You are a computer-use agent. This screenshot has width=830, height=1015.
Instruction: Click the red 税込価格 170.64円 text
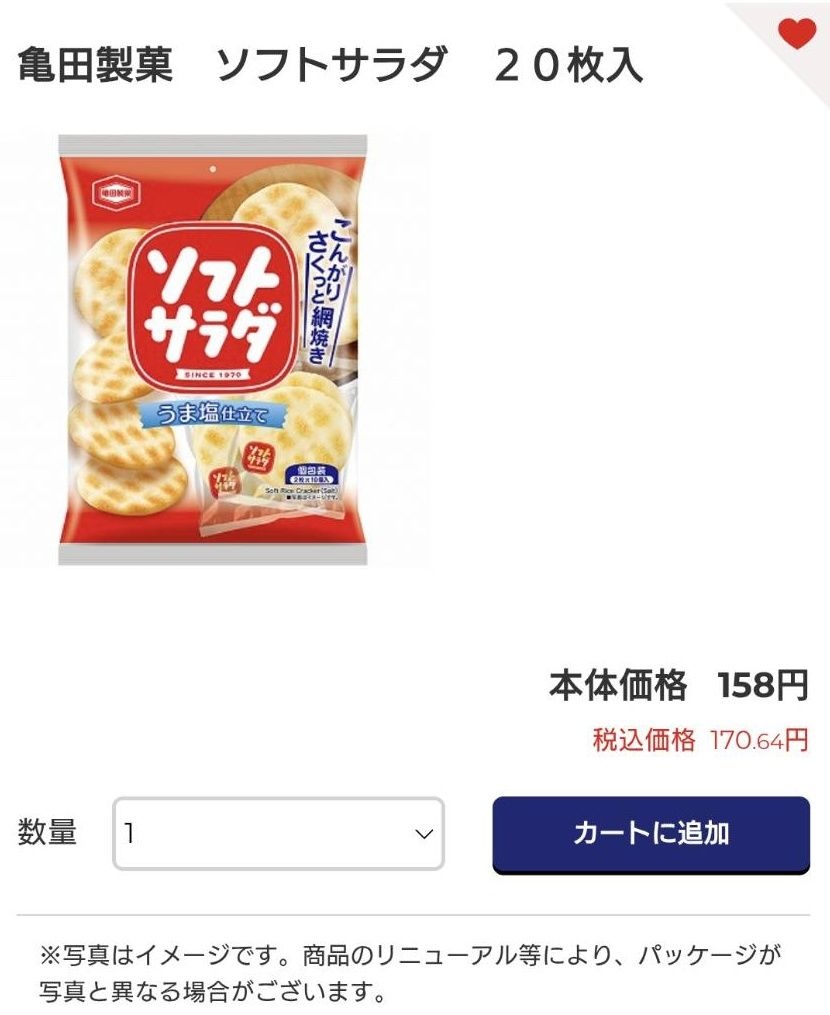pos(701,740)
